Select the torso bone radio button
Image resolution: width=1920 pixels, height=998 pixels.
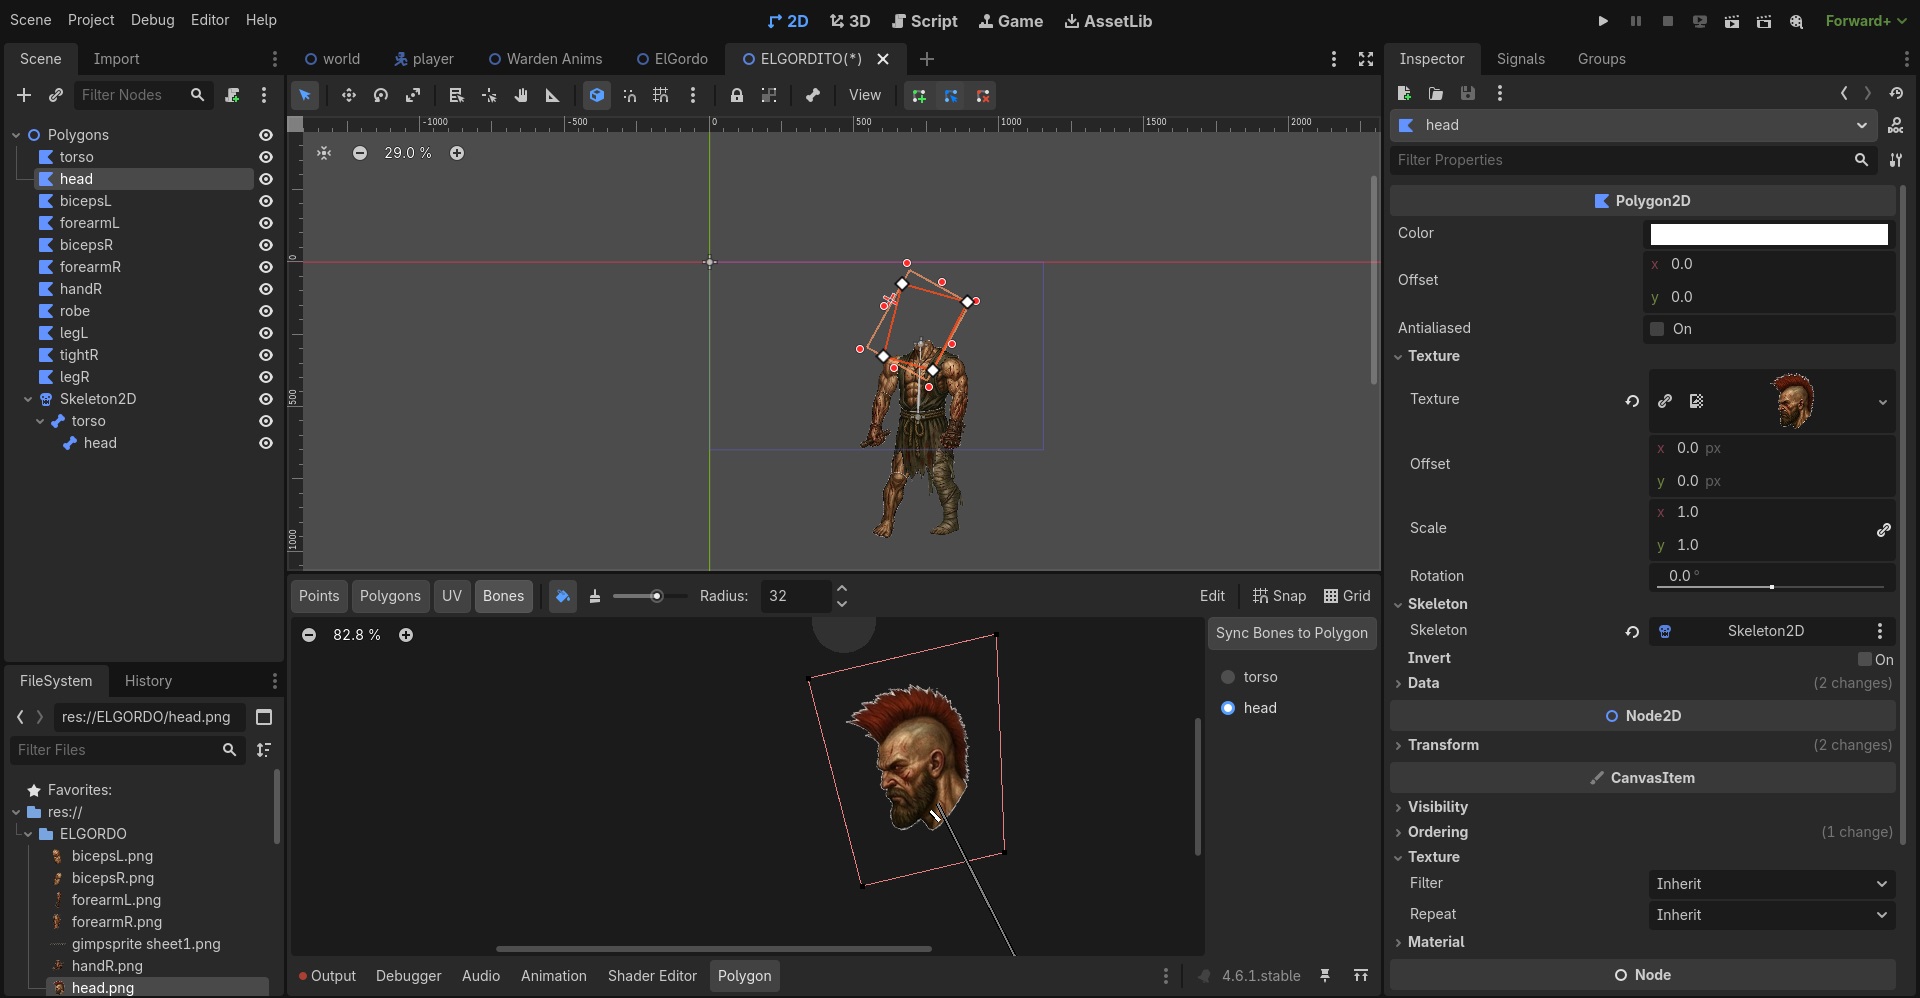[1228, 677]
